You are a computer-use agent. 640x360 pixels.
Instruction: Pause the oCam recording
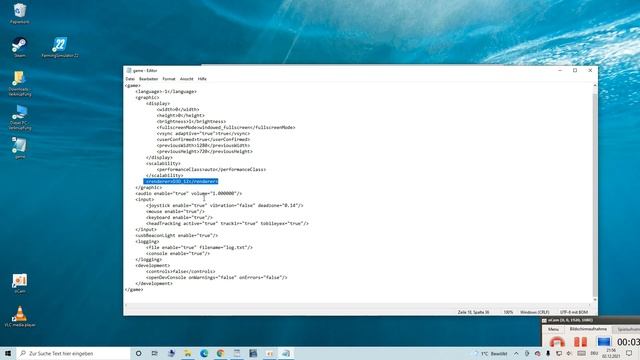click(x=580, y=341)
